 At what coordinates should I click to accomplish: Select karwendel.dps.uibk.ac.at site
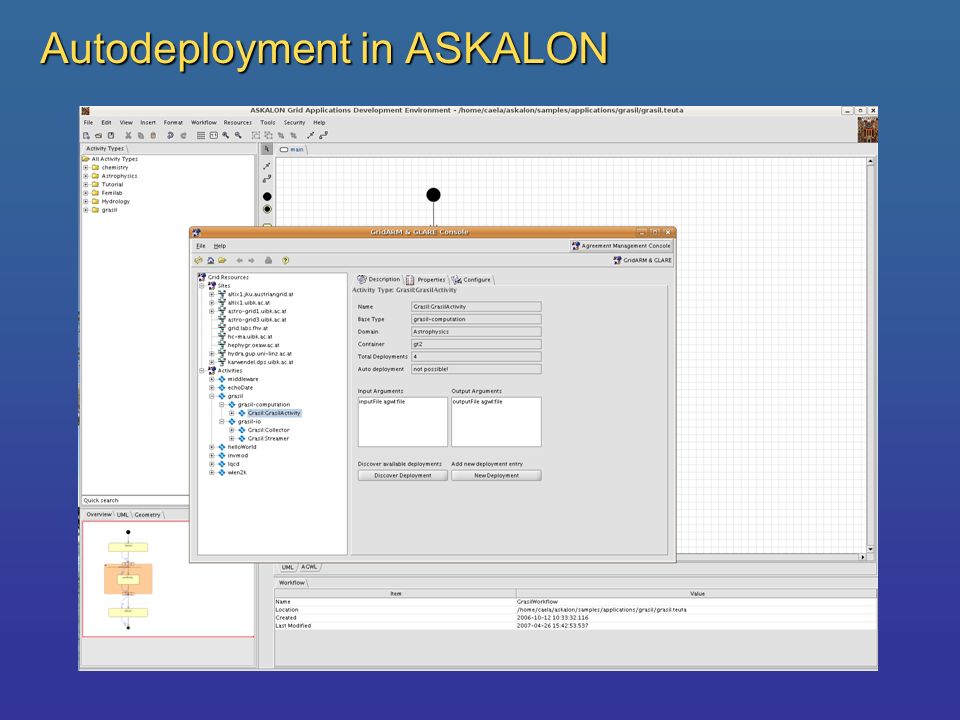261,362
